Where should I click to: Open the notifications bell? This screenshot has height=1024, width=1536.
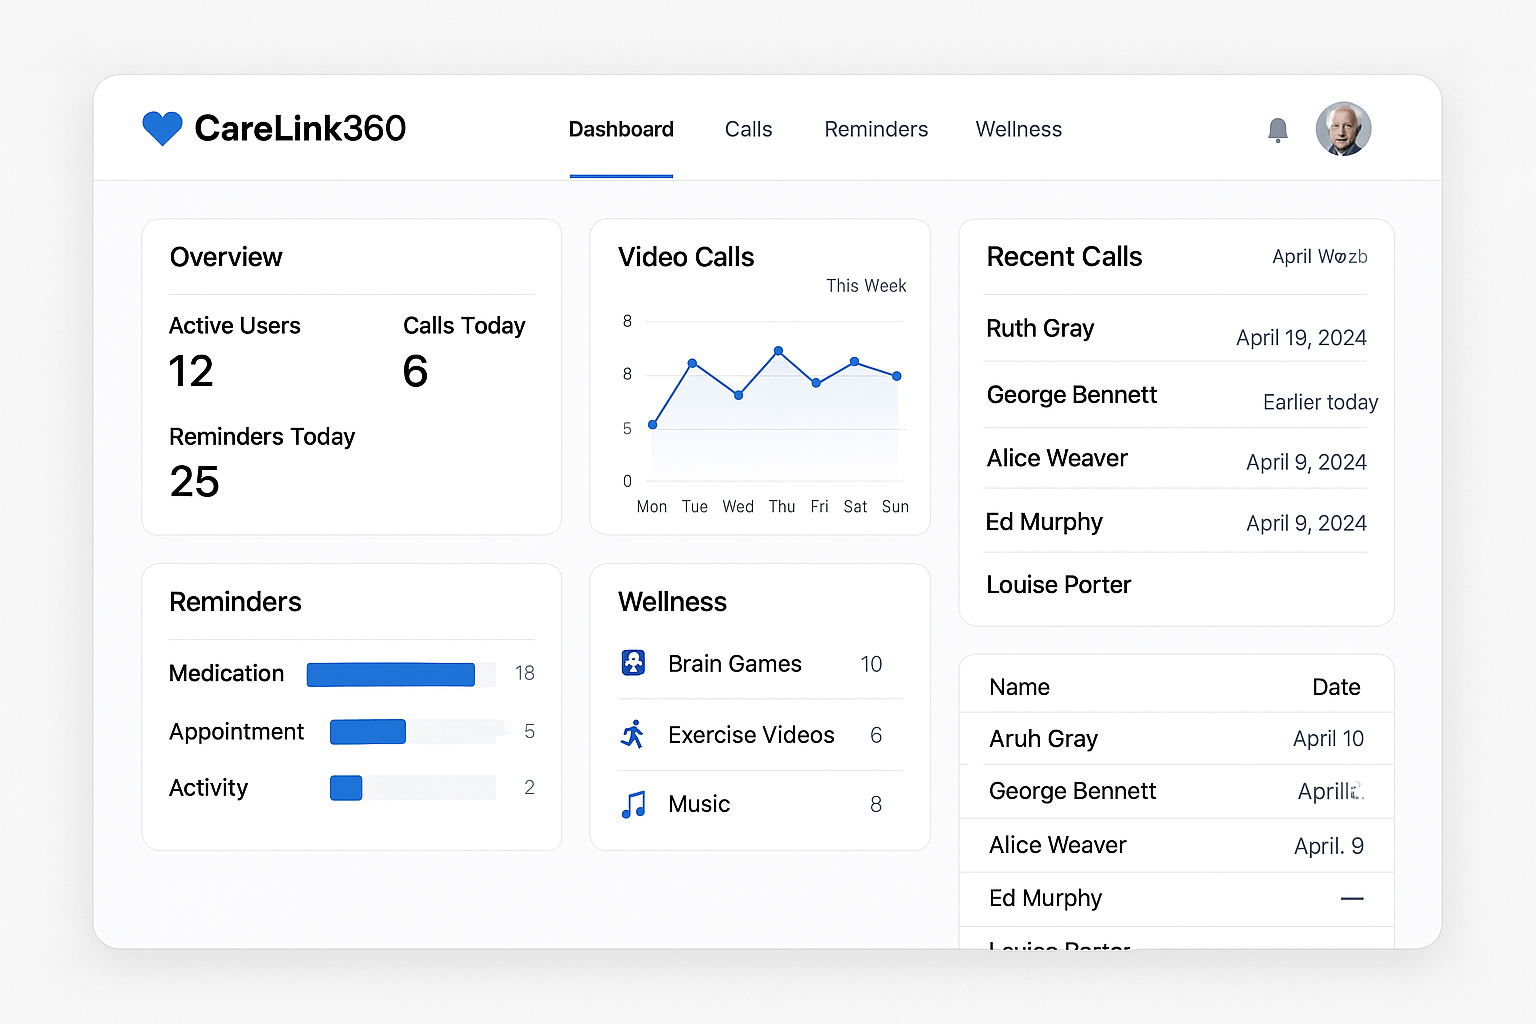click(1277, 130)
